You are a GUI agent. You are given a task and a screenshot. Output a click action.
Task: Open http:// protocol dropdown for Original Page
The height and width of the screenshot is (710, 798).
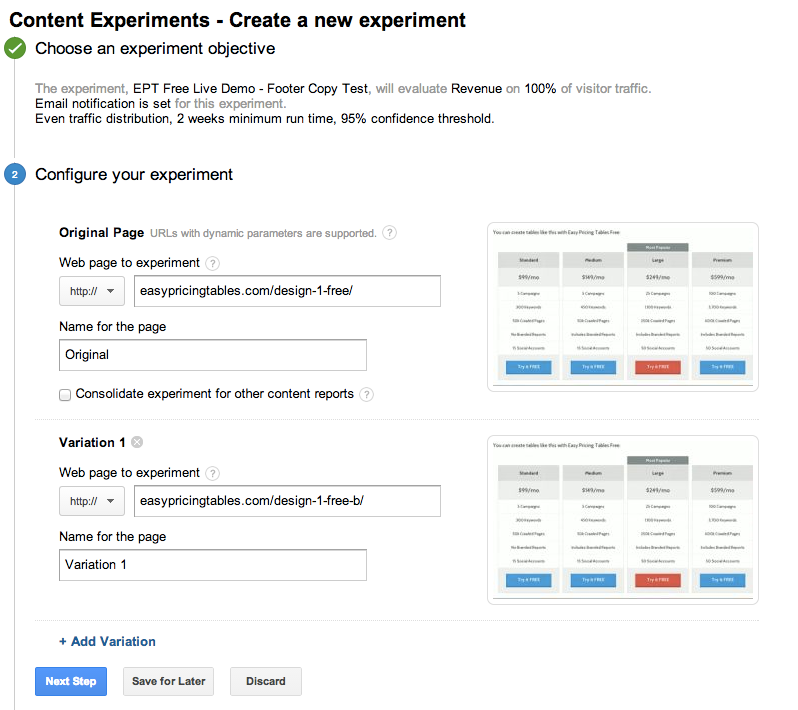tap(92, 291)
